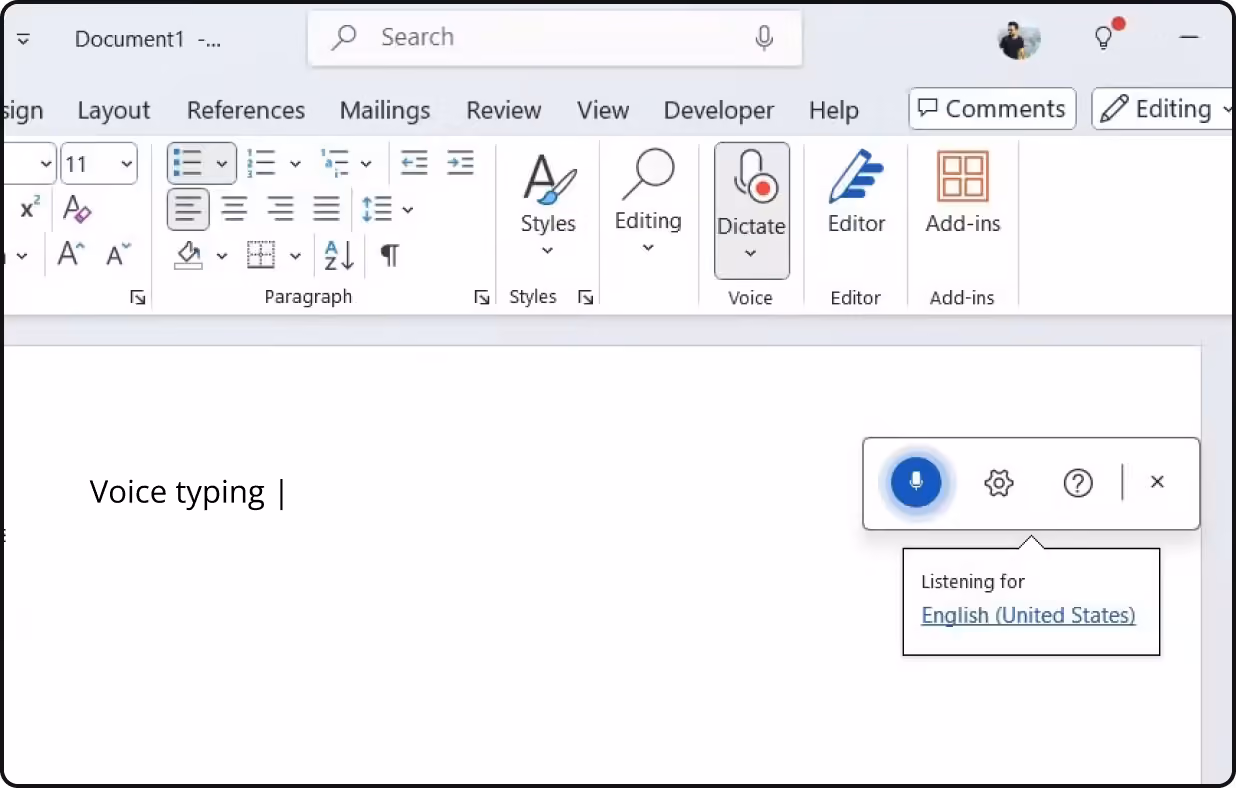
Task: Click the microphone icon in Search box
Action: [x=764, y=38]
